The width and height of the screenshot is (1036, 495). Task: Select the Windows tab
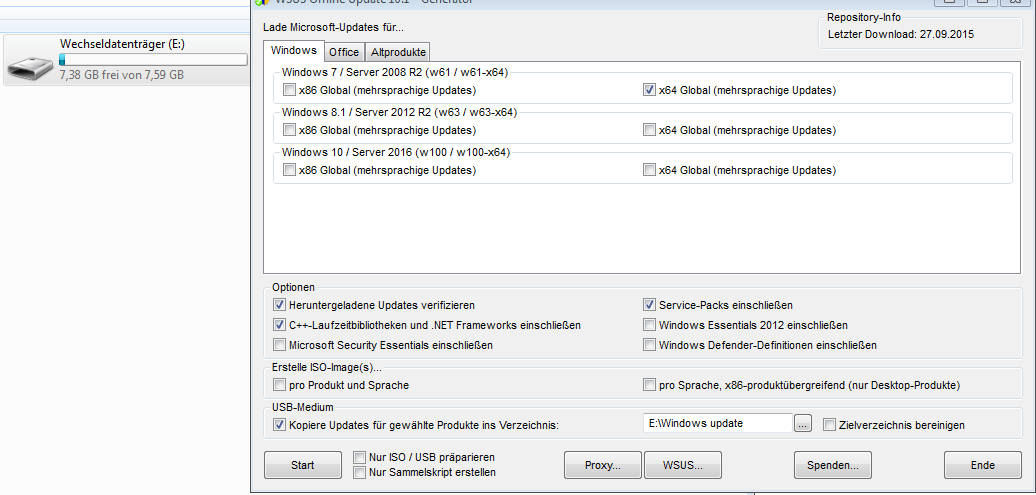pos(294,50)
